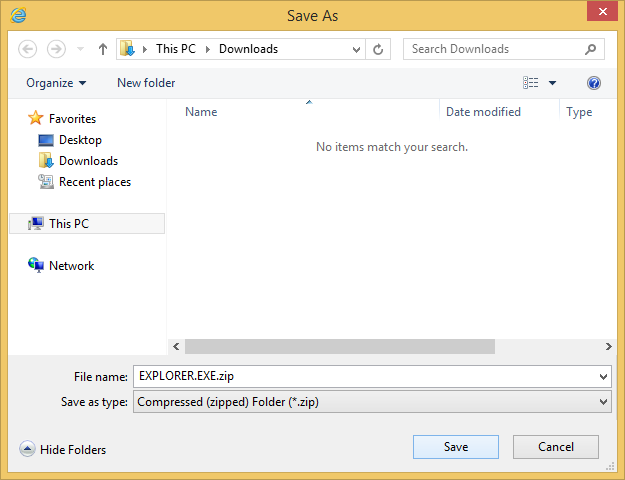Collapse the pane with Hide Folders

(x=63, y=450)
